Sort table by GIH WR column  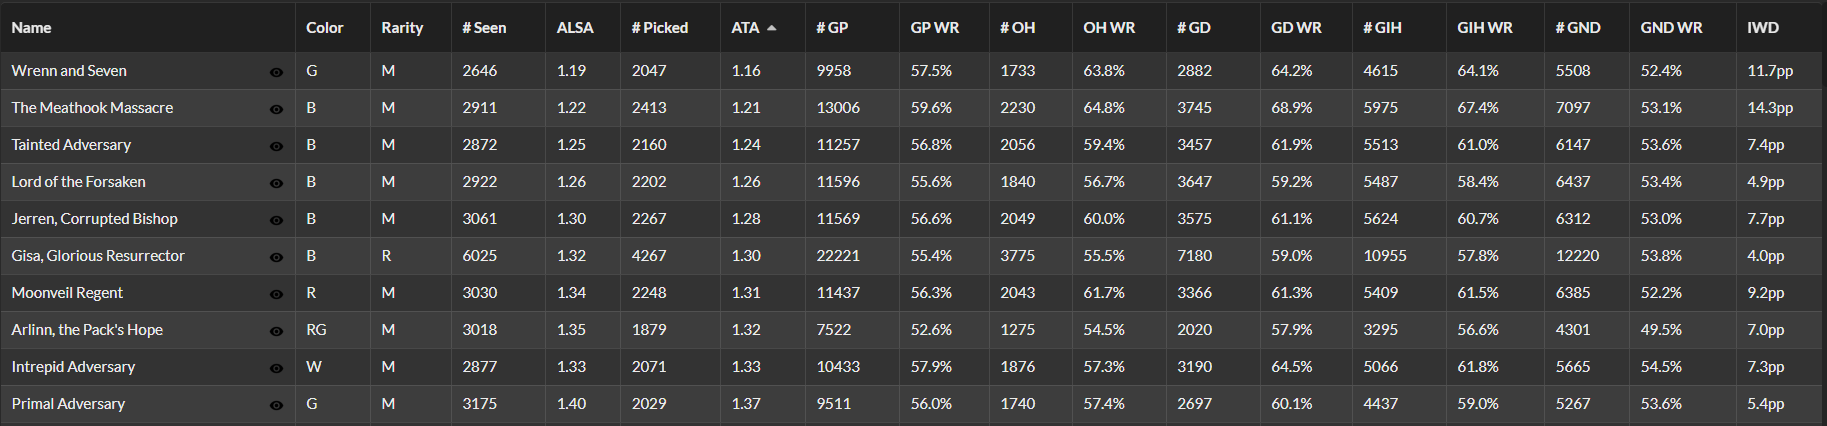click(x=1484, y=28)
